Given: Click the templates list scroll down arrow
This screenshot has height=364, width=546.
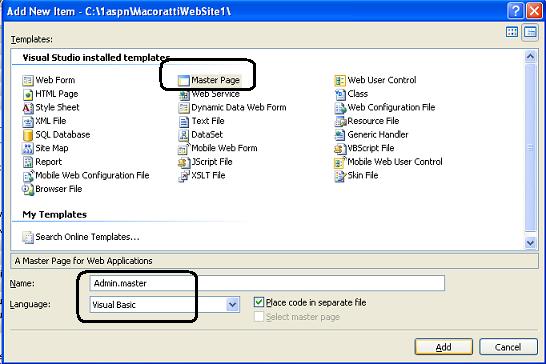Looking at the screenshot, I should 530,243.
